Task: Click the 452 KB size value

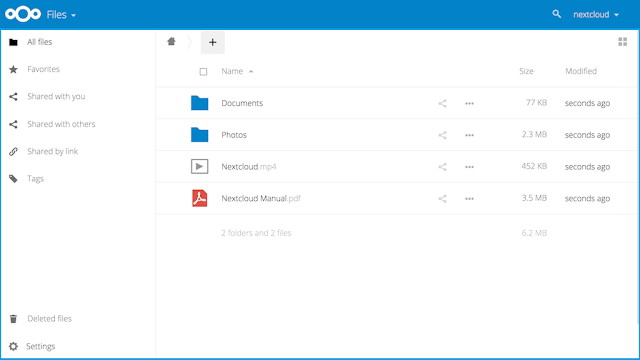Action: 534,166
